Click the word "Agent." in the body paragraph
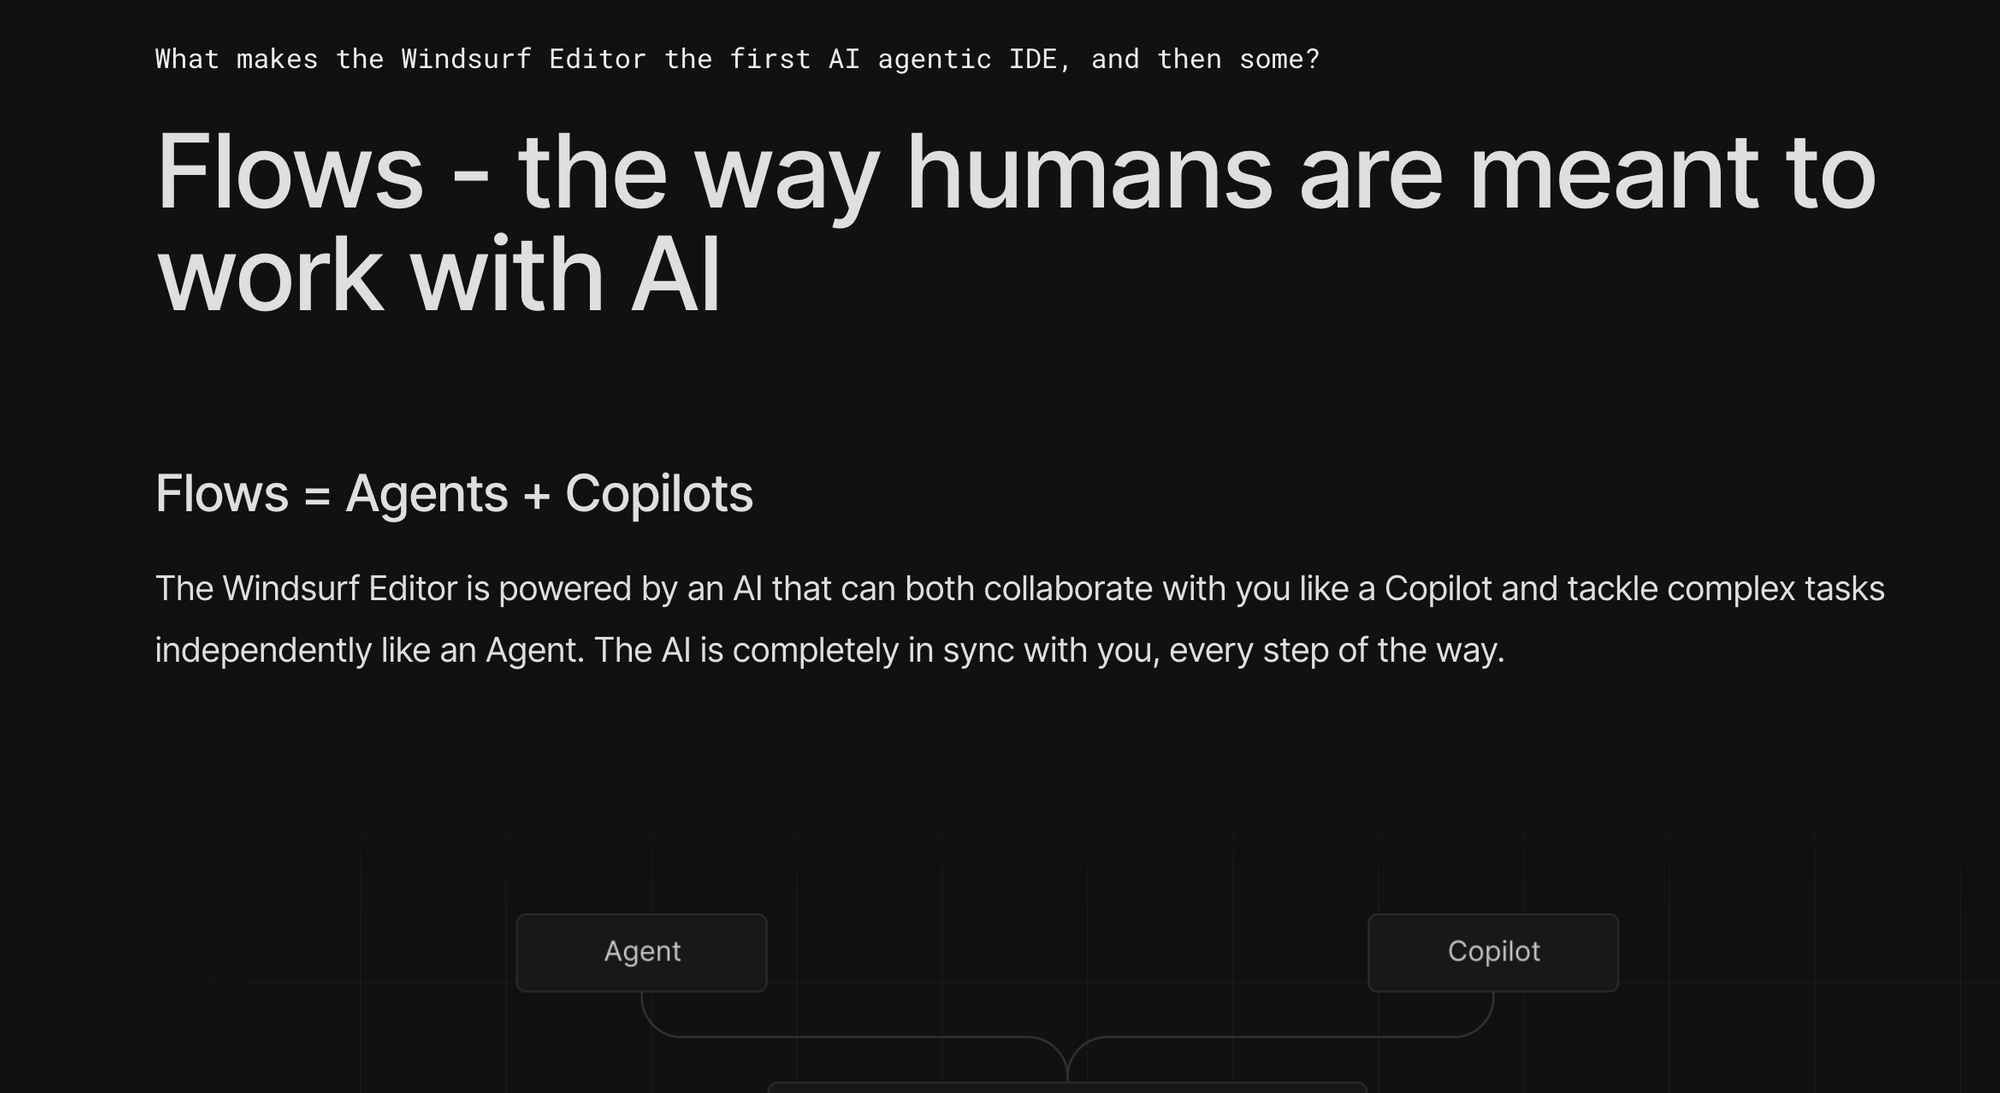 click(x=534, y=651)
